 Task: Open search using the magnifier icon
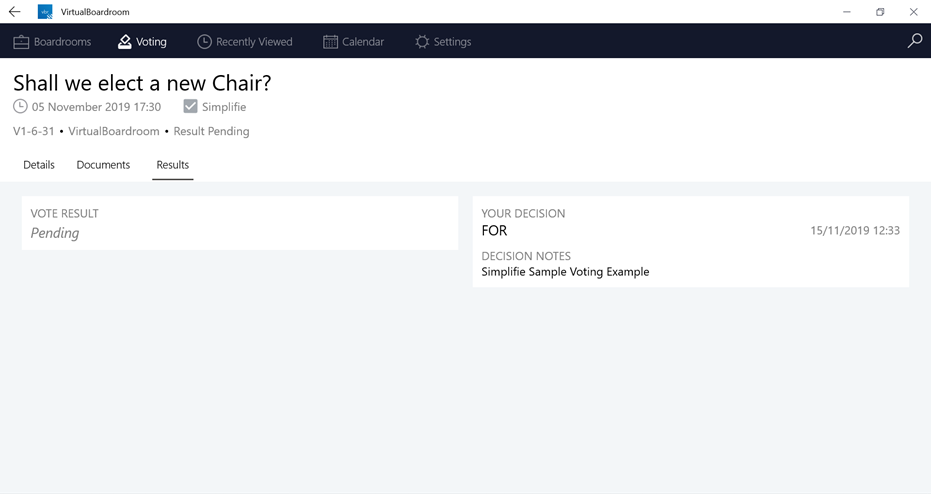915,40
